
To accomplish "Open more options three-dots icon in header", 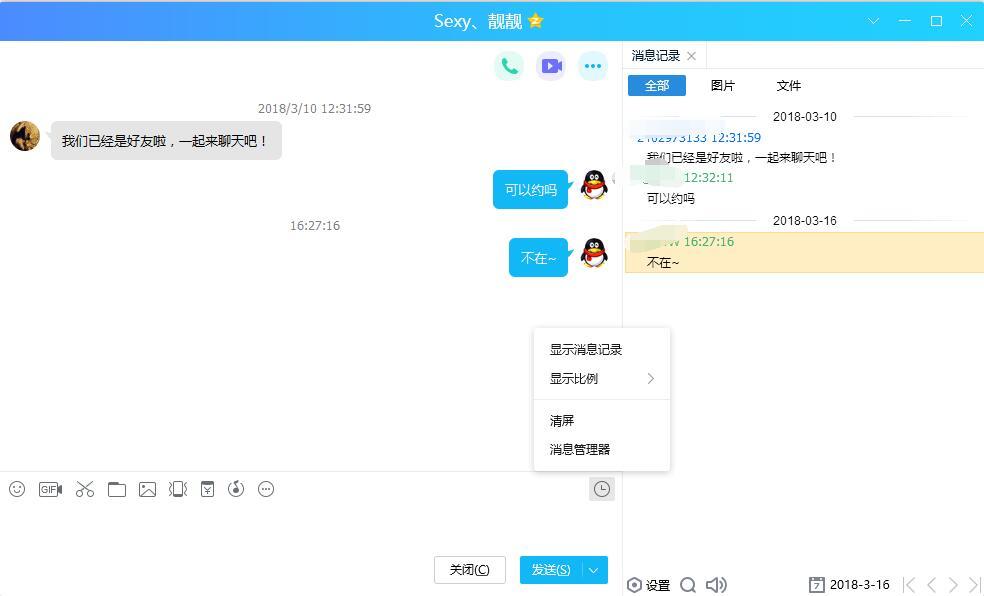I will coord(592,66).
